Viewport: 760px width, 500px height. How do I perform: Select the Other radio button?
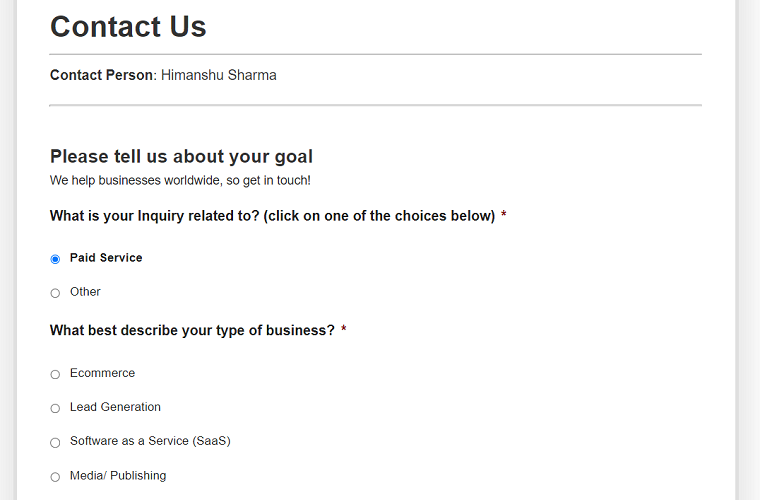pos(55,293)
